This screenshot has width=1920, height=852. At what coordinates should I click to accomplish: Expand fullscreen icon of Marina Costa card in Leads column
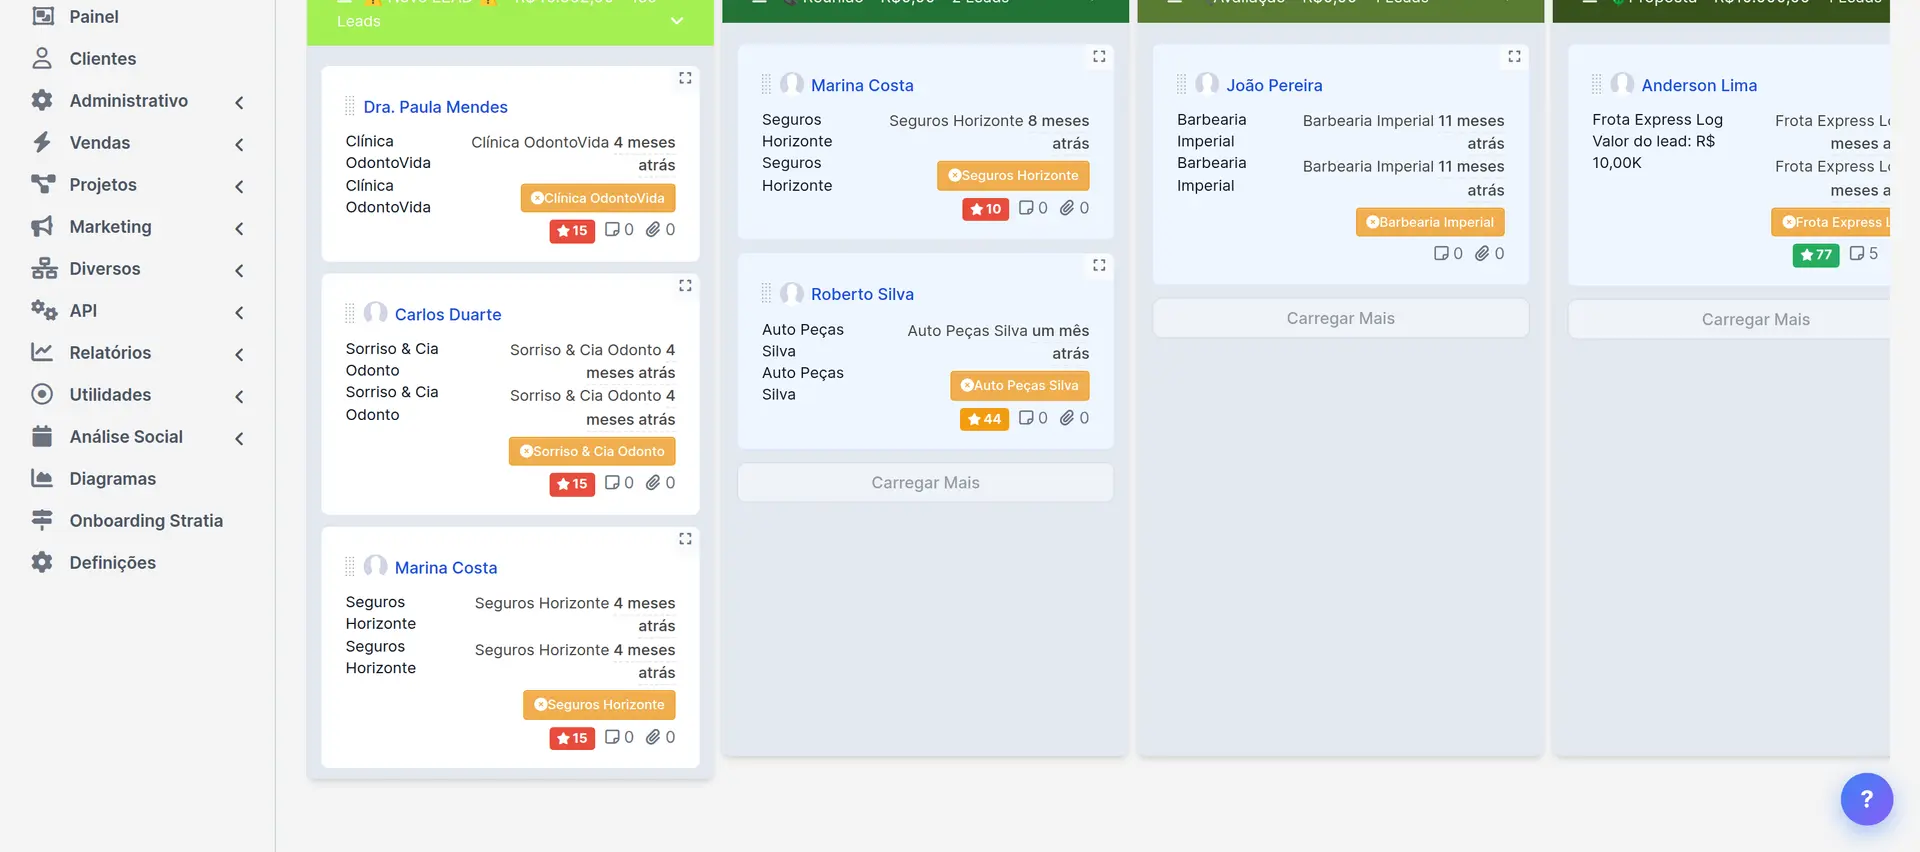pos(685,539)
